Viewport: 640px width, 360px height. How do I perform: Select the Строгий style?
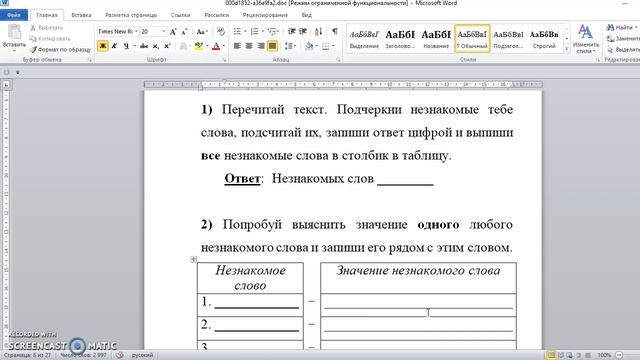coord(544,38)
